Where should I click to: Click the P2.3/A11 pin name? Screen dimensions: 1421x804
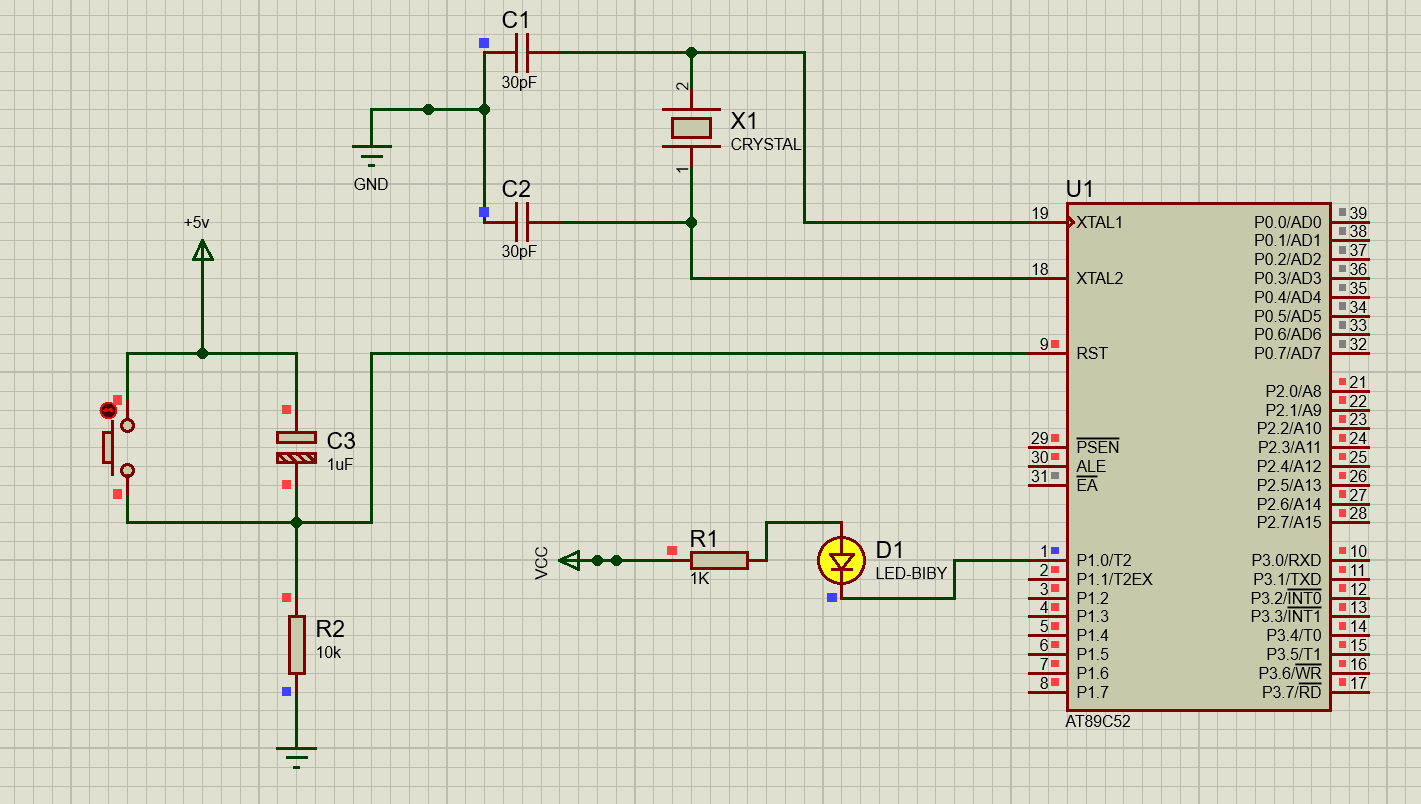click(x=1289, y=447)
